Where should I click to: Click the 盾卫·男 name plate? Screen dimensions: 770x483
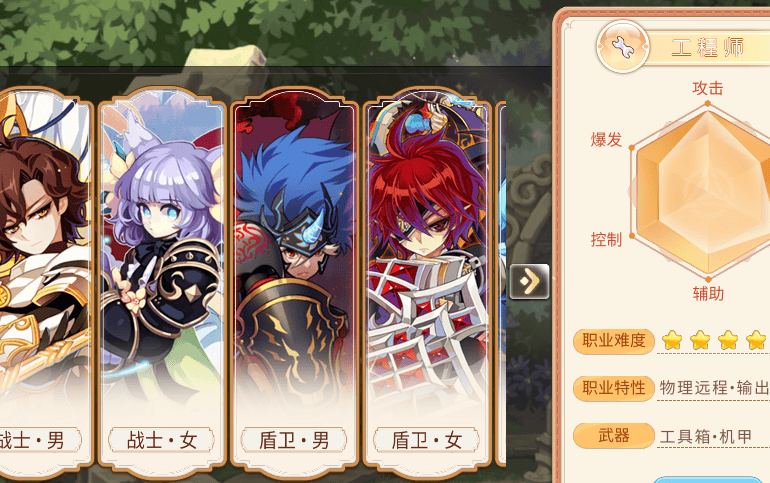click(x=294, y=440)
